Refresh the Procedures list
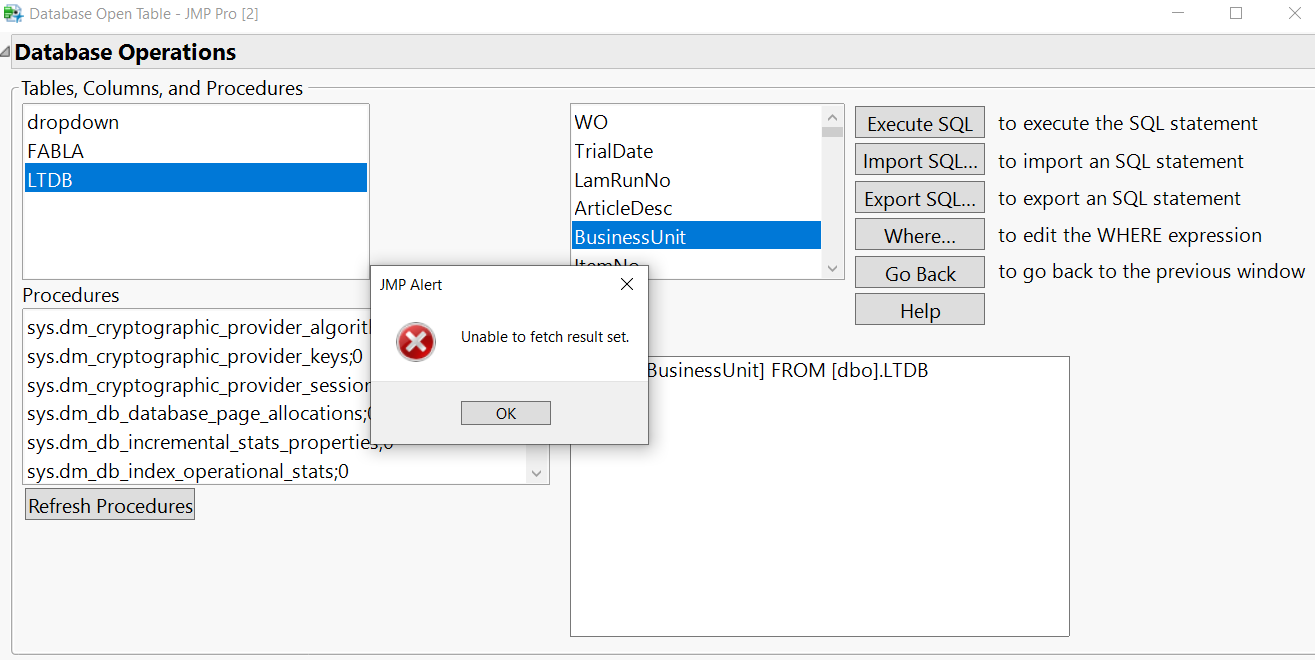 tap(109, 504)
